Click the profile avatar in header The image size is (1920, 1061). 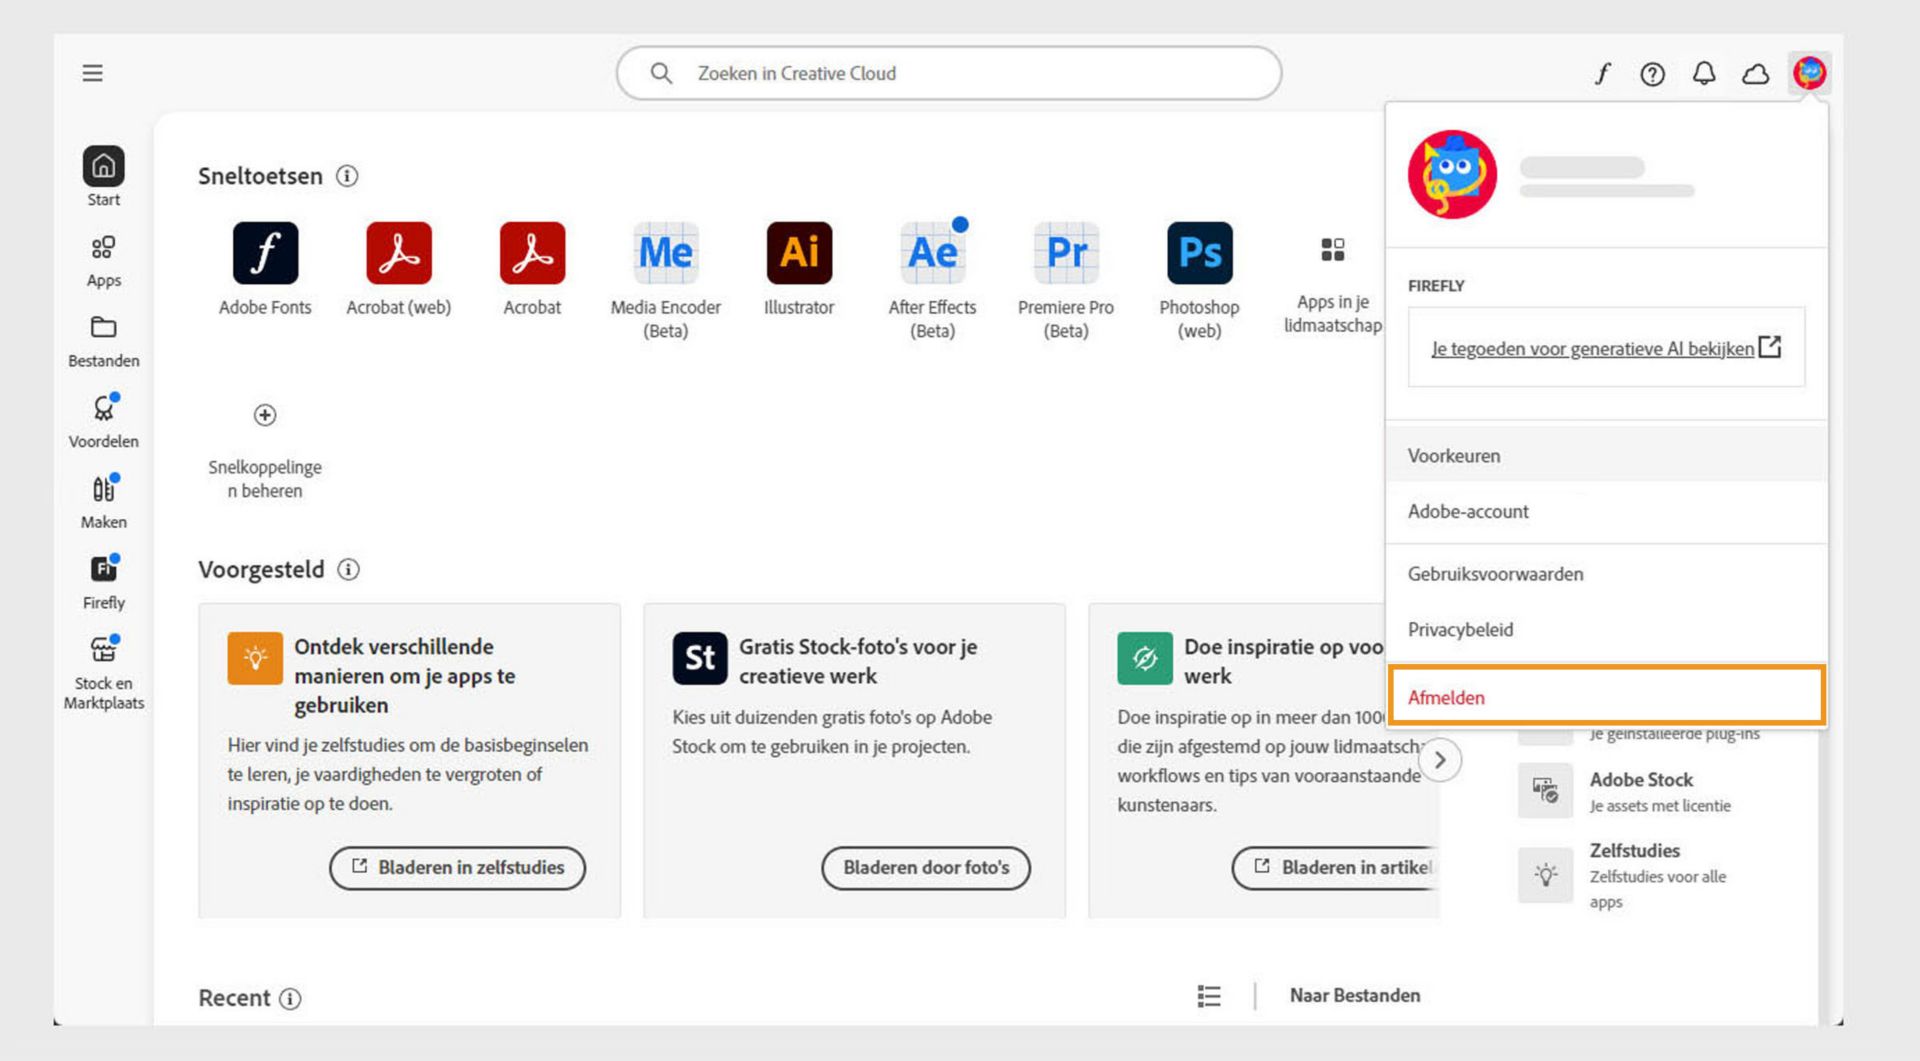pyautogui.click(x=1809, y=73)
